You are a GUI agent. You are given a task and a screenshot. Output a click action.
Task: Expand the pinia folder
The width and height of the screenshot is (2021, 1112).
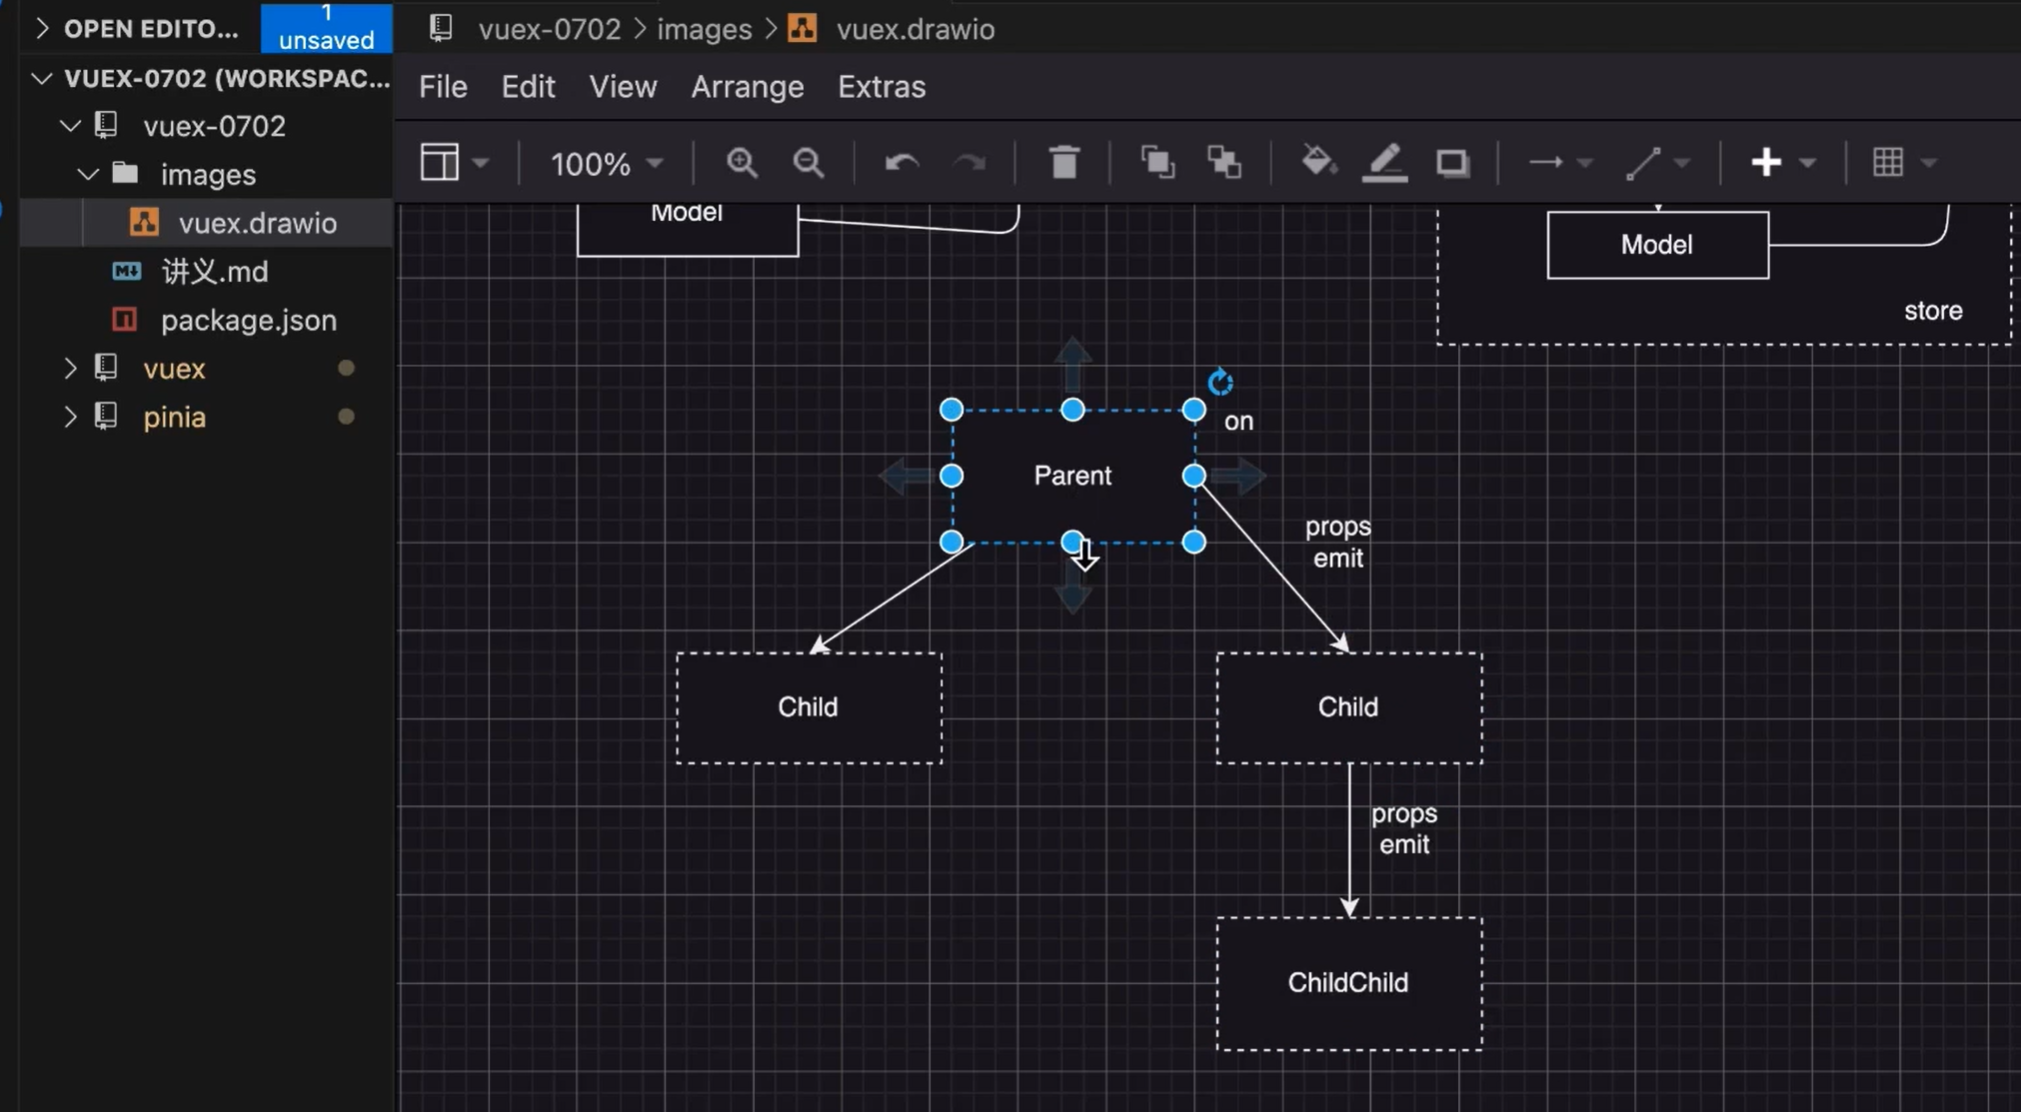(174, 417)
